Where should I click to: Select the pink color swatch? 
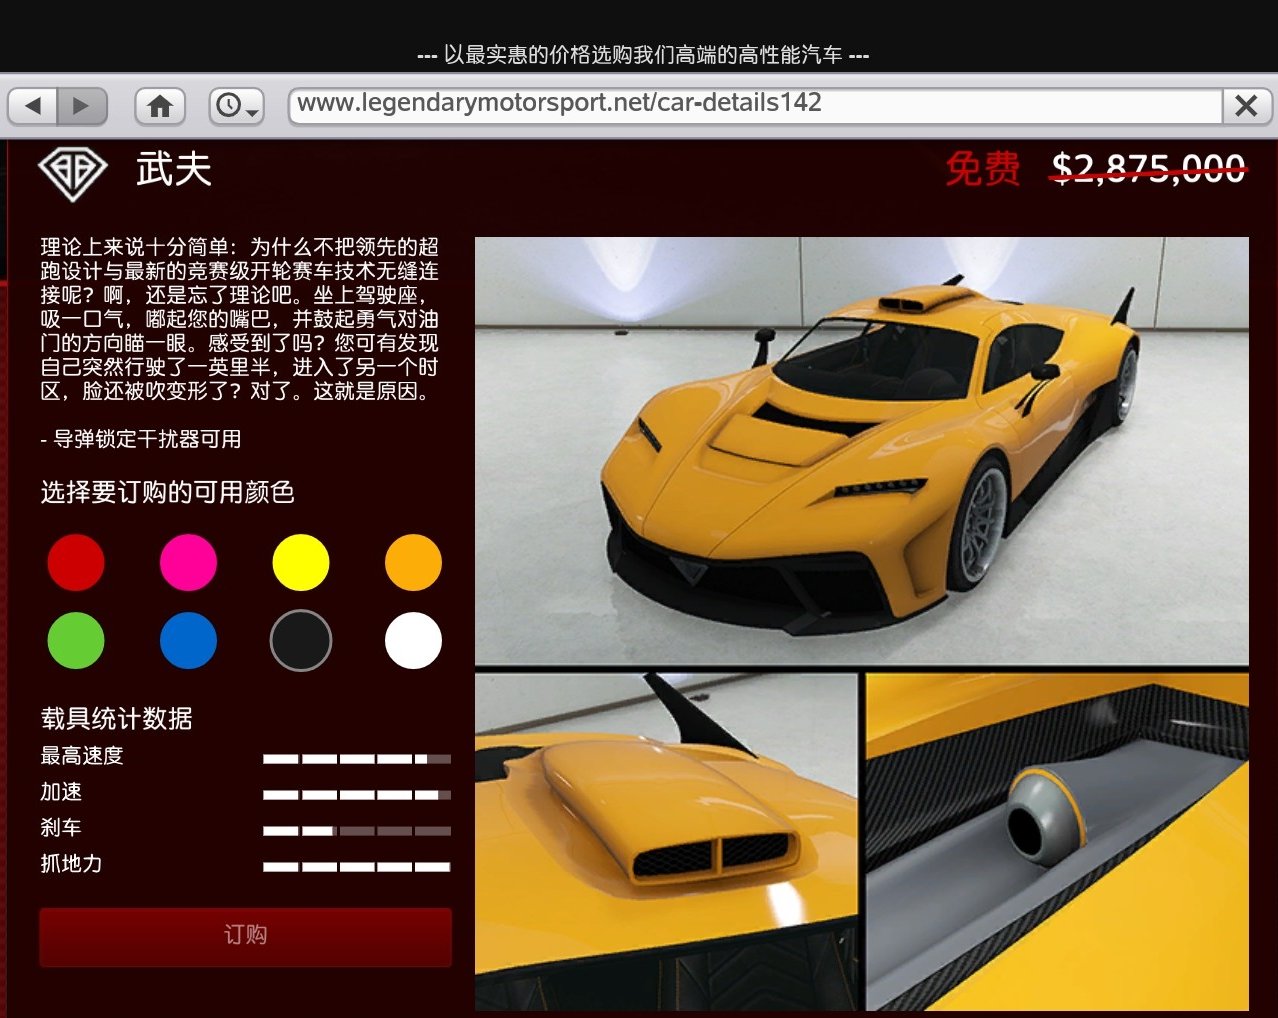click(188, 562)
